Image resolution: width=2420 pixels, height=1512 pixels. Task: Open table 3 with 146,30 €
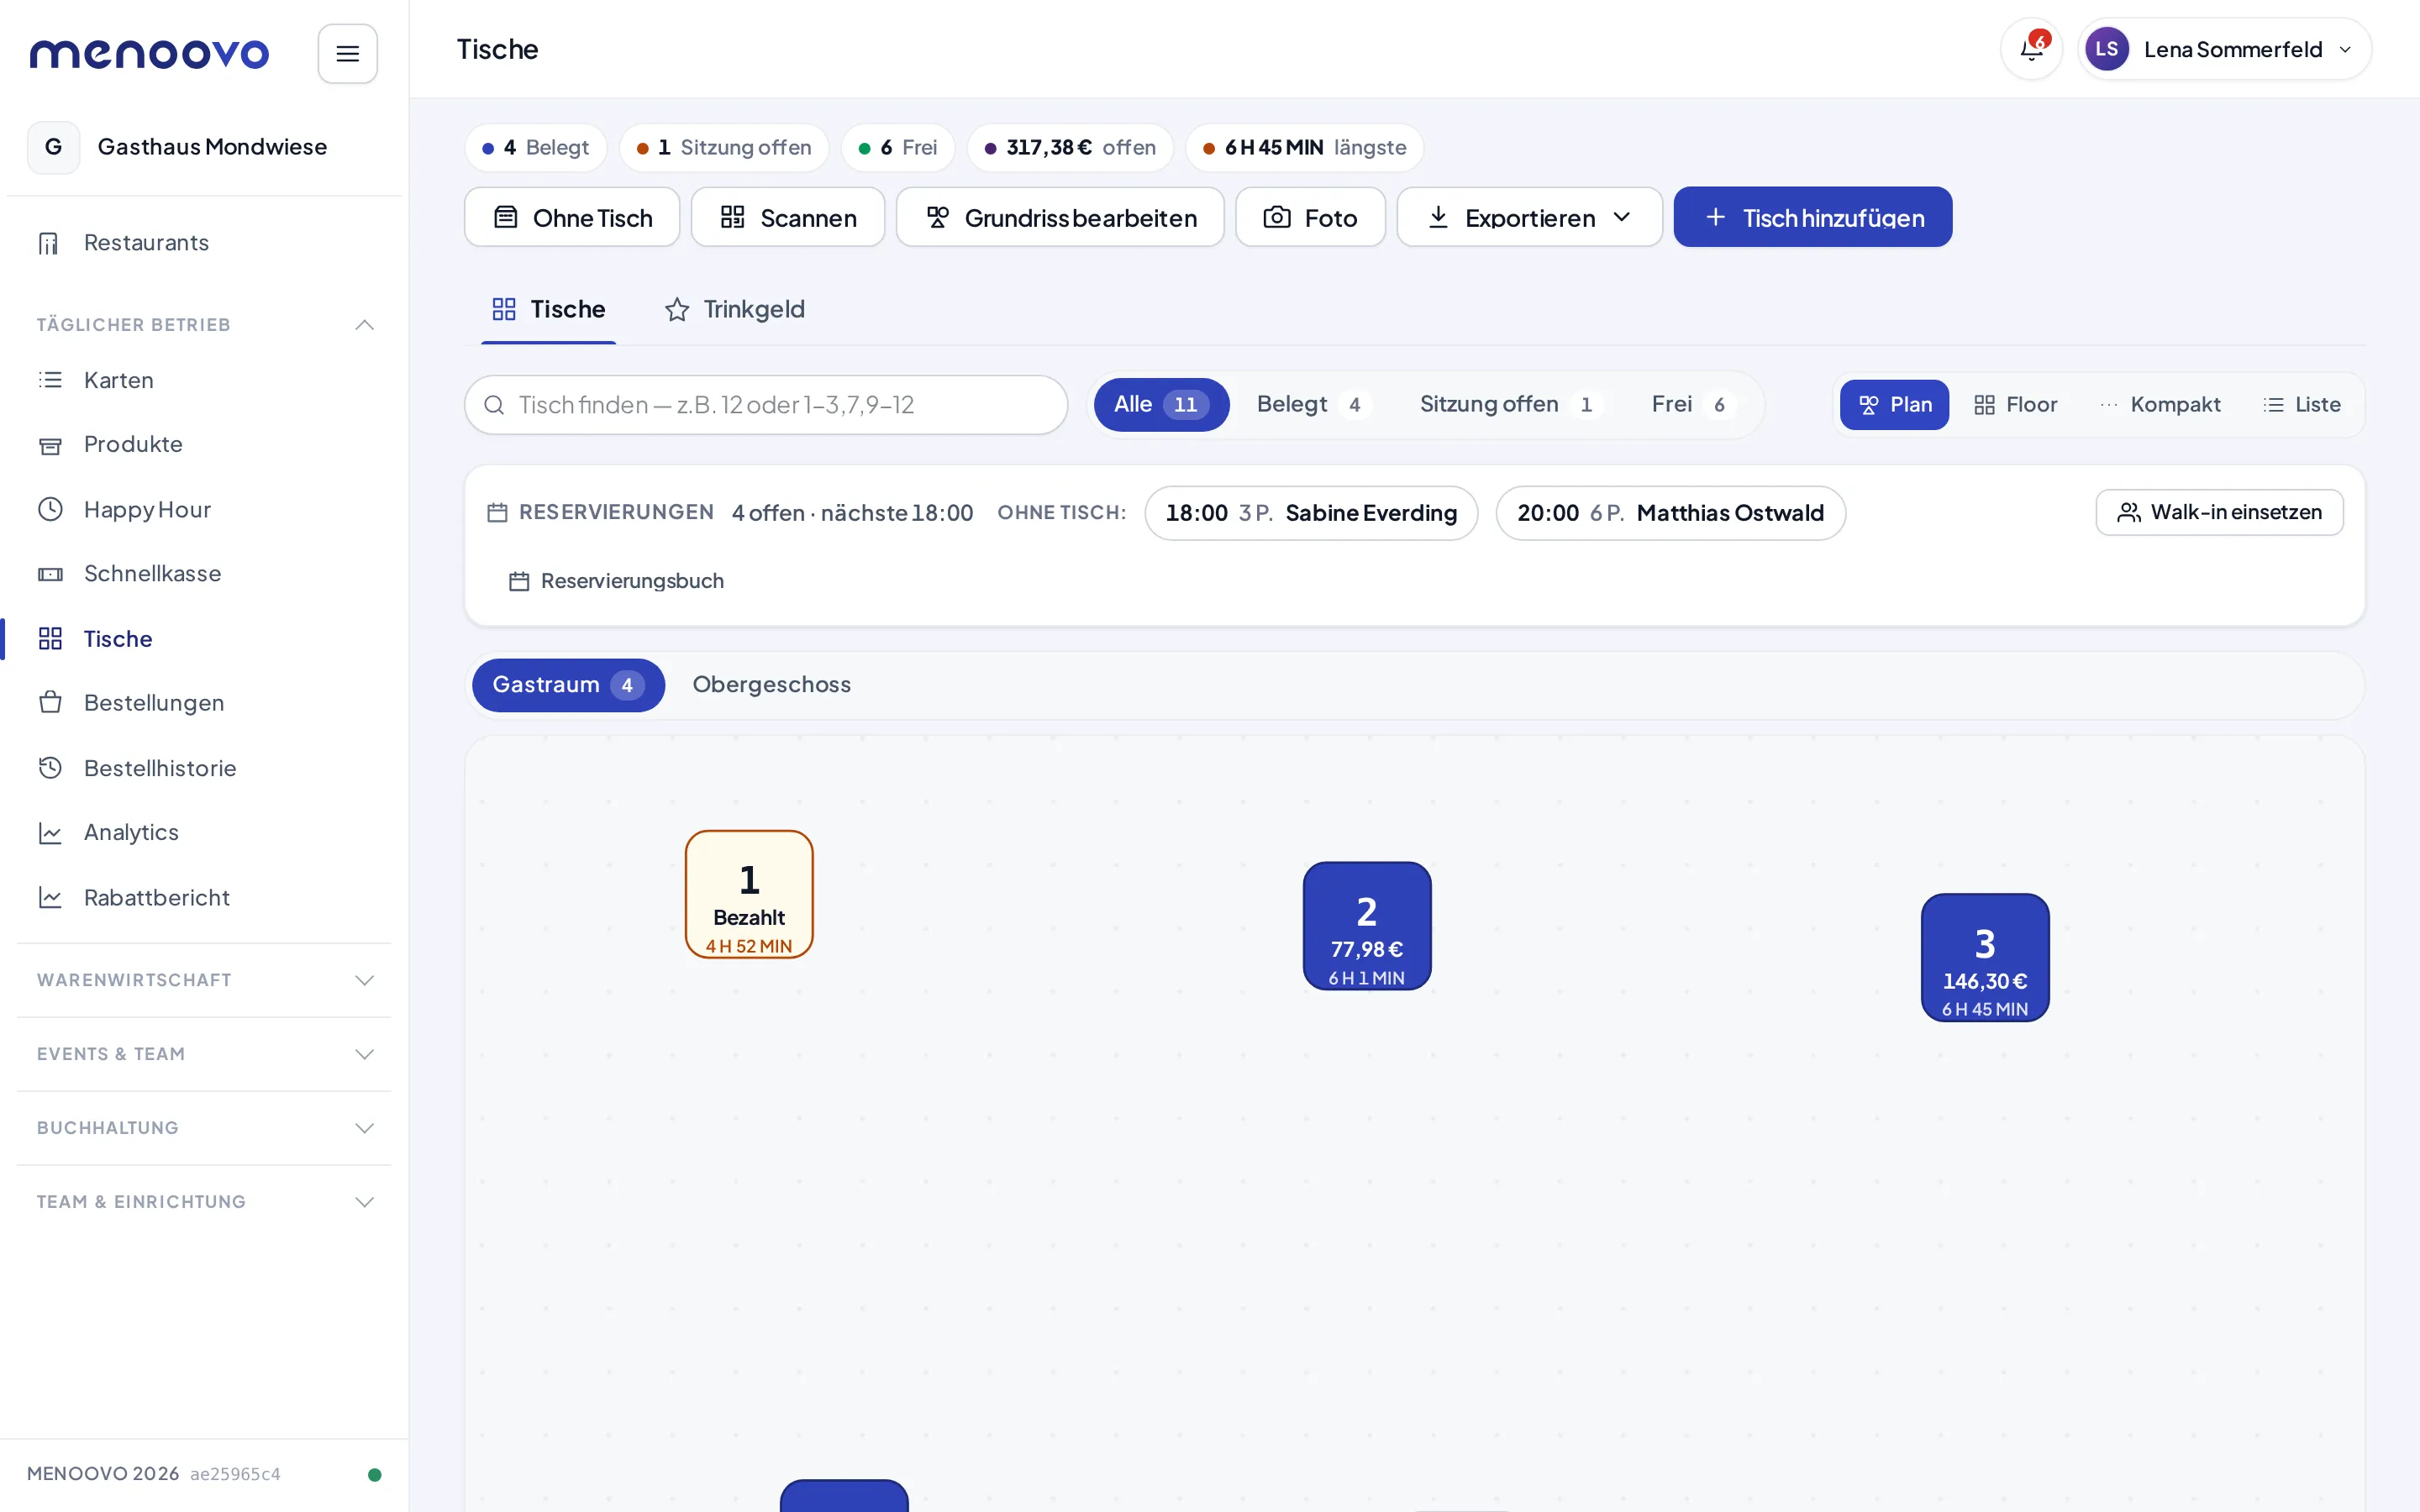1985,958
